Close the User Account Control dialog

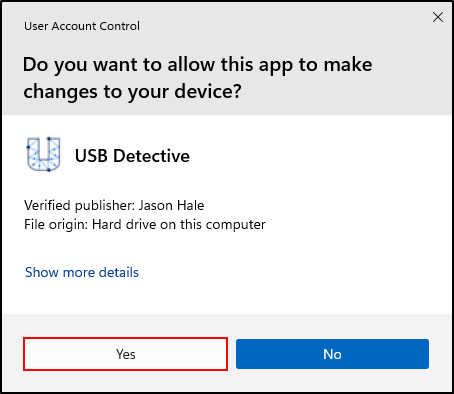(438, 17)
